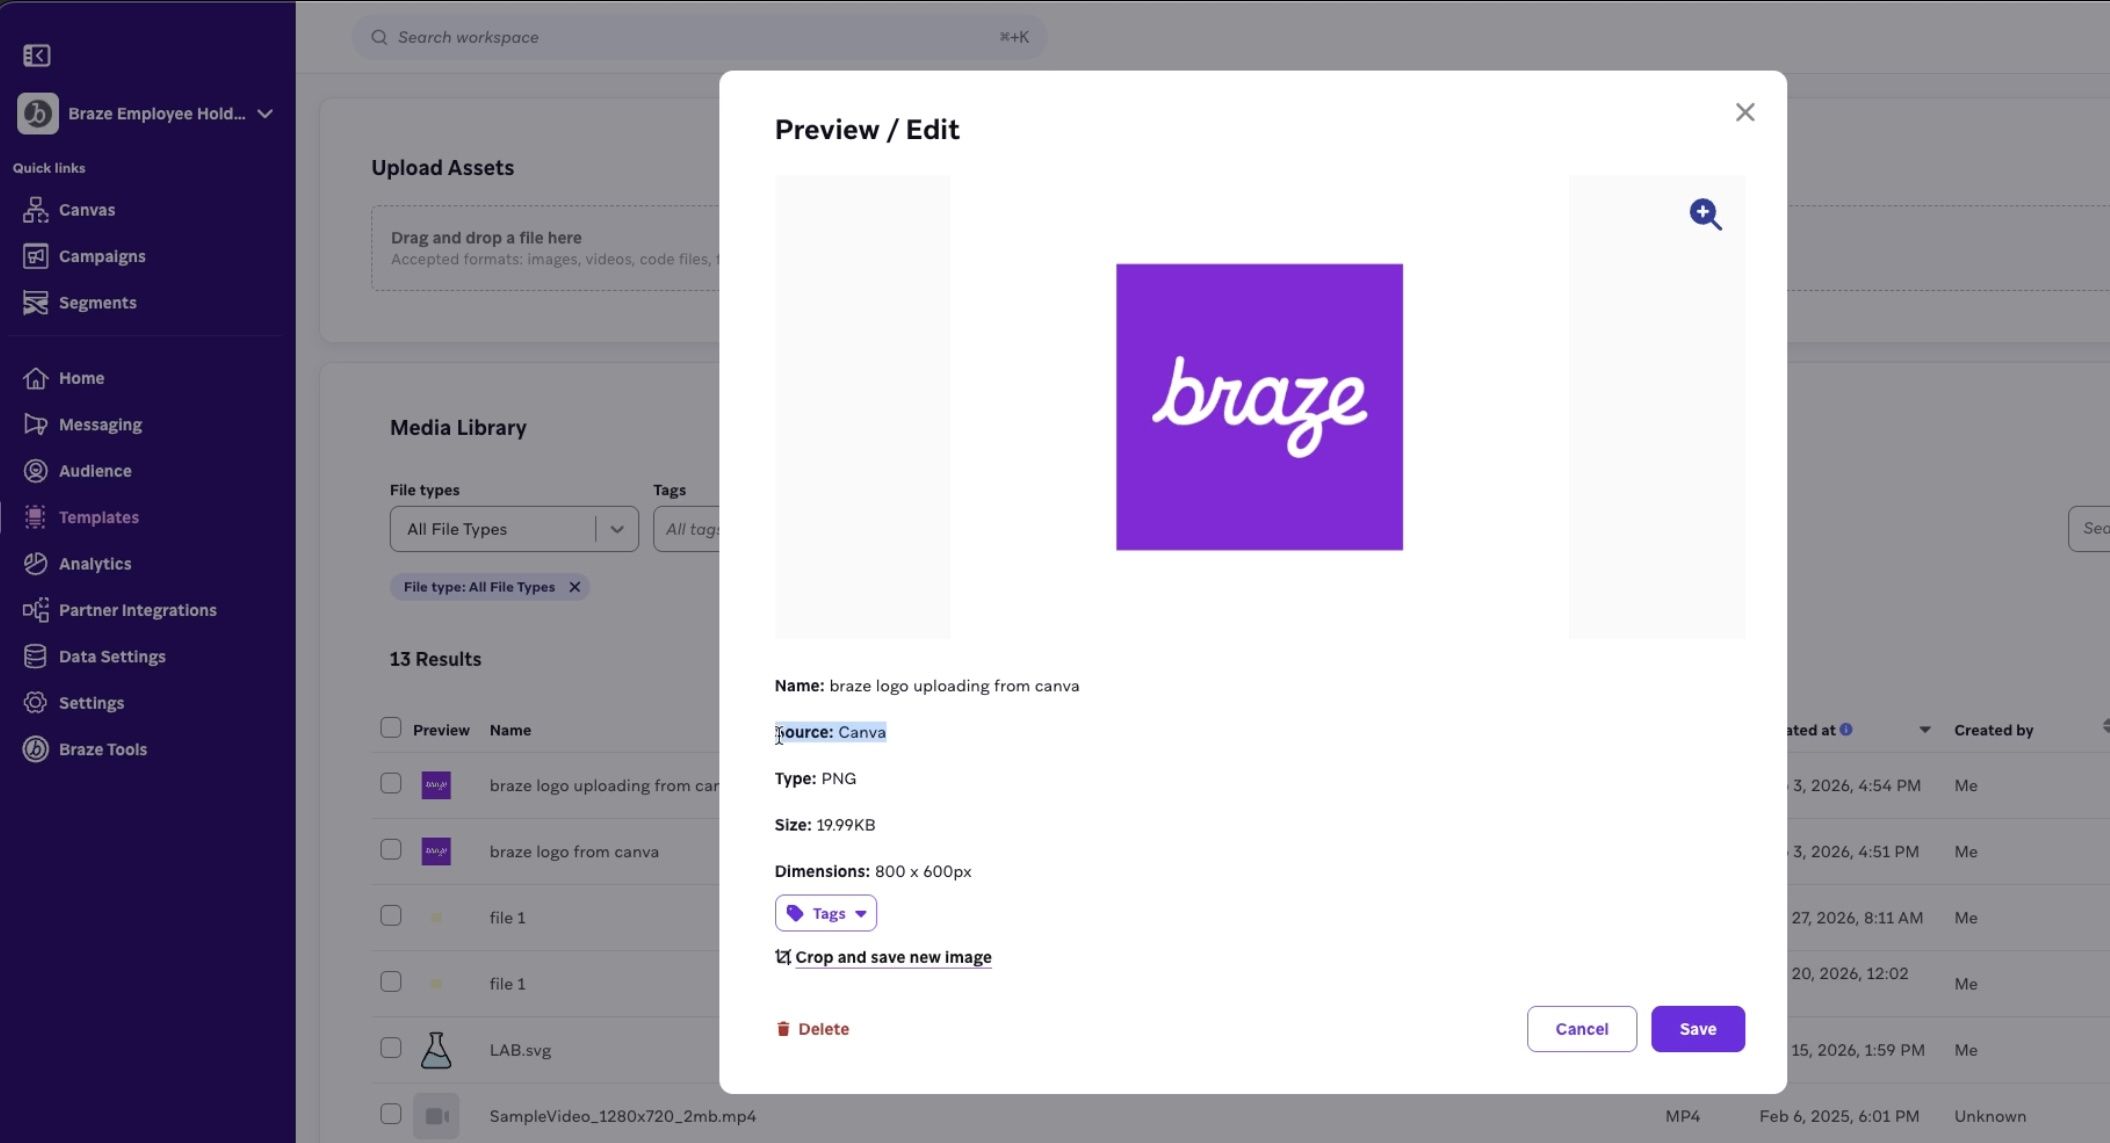Open Canvas from the quick links sidebar
The width and height of the screenshot is (2110, 1143).
click(87, 209)
